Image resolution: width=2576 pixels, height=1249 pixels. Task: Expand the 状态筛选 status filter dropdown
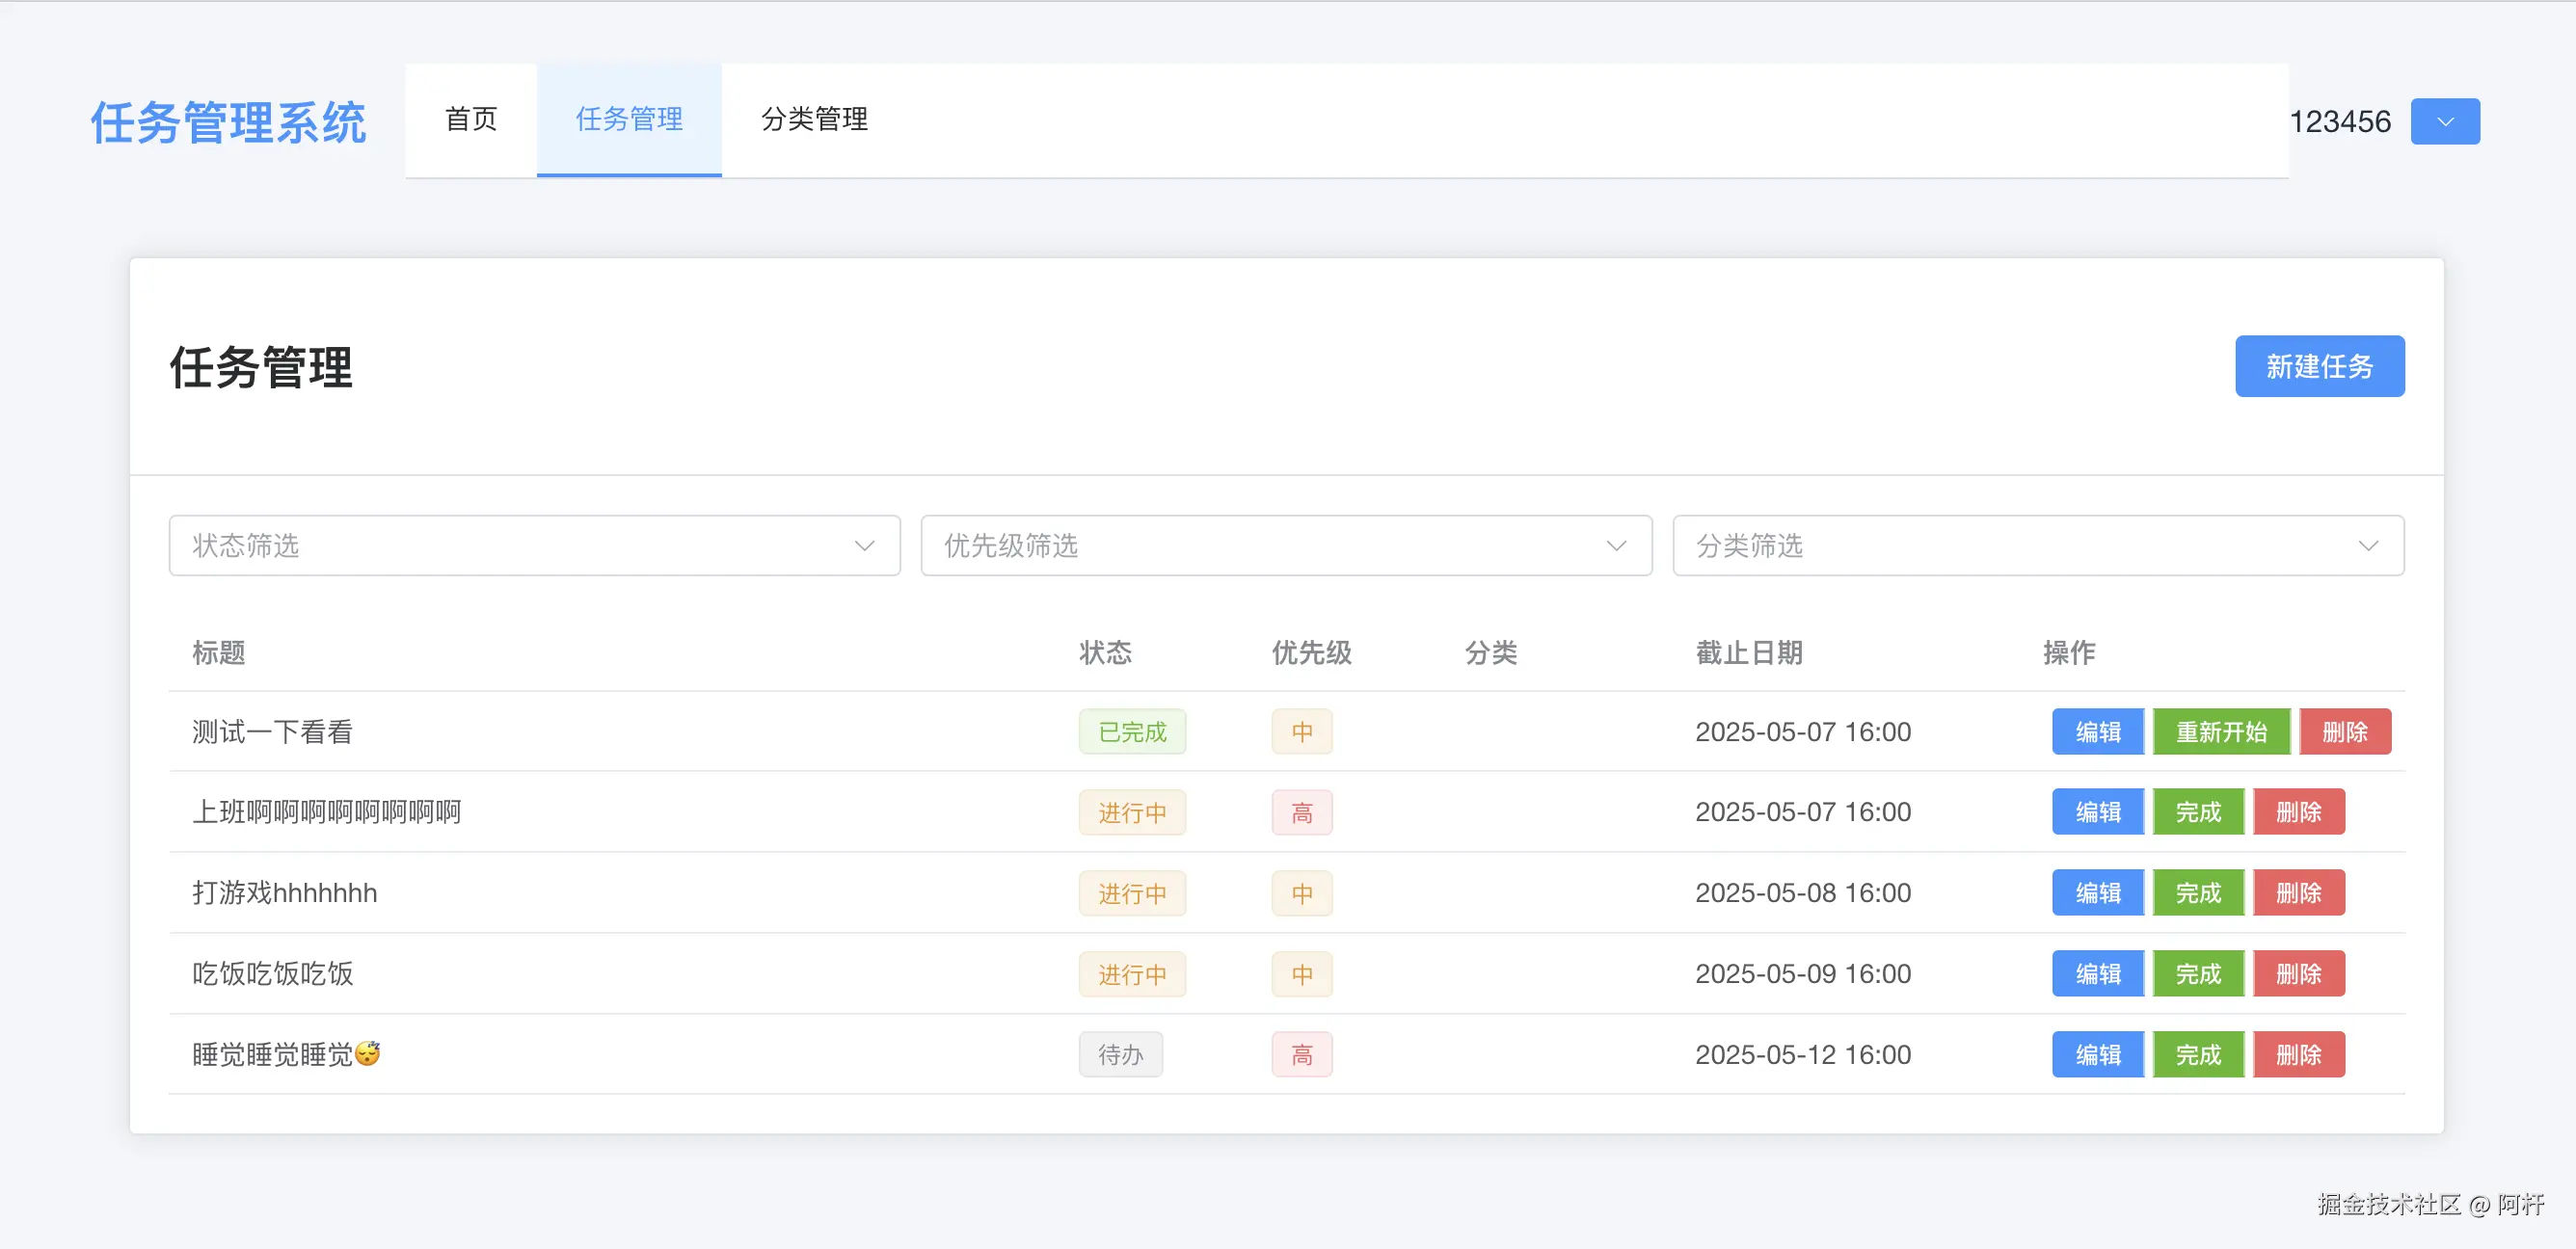coord(534,545)
